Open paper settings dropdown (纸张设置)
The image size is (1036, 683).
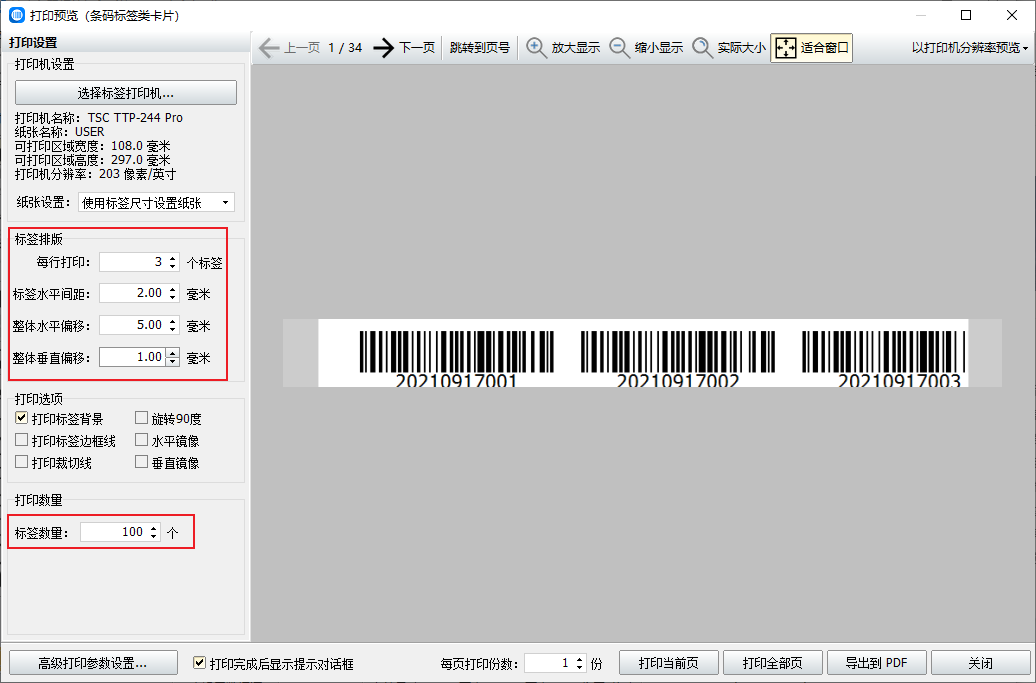click(156, 203)
